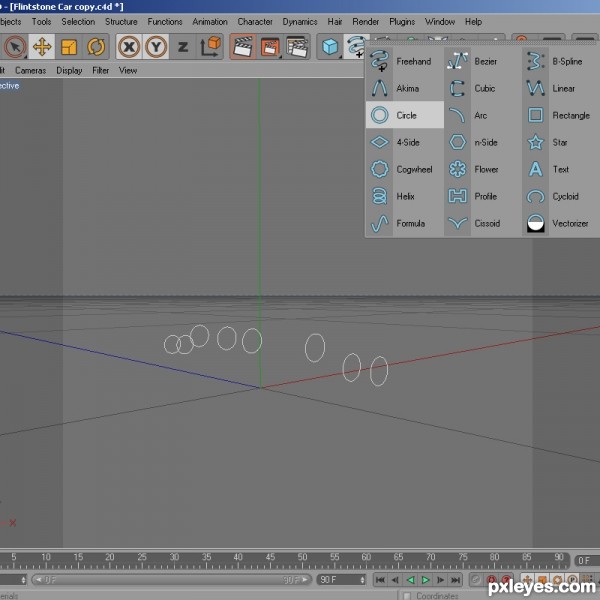Choose the Akima spline
This screenshot has height=600, width=600.
point(405,88)
